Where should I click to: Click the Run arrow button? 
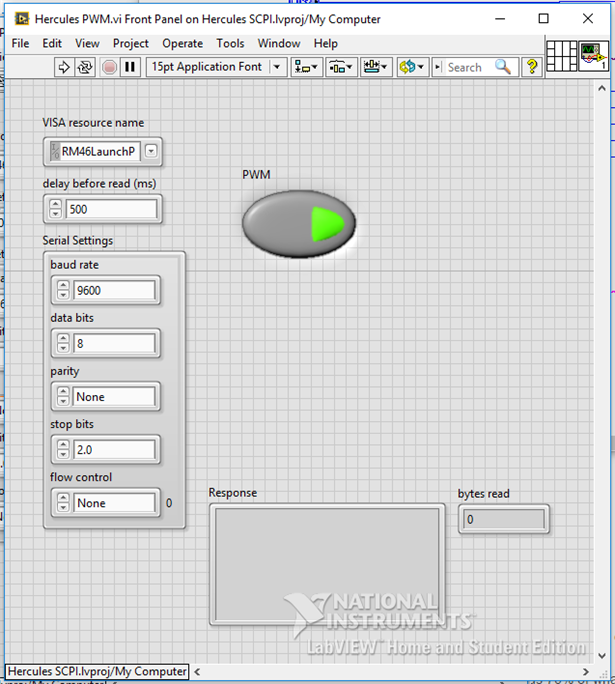64,67
